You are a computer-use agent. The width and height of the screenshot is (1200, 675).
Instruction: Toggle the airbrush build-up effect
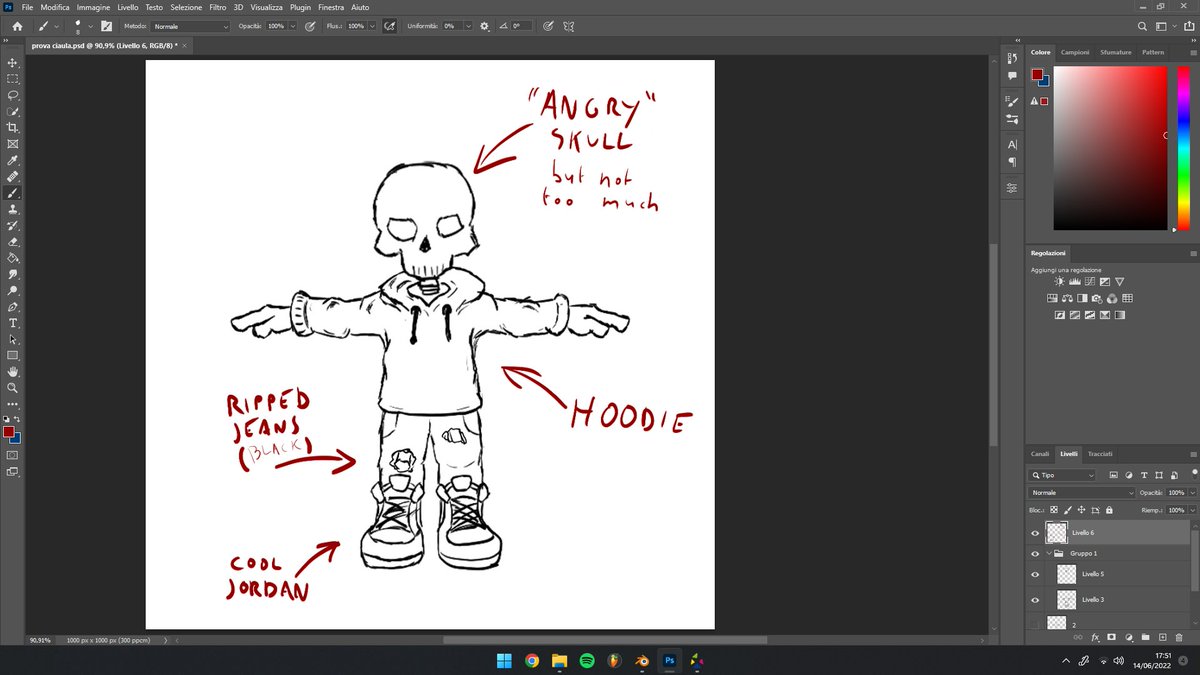click(x=389, y=26)
